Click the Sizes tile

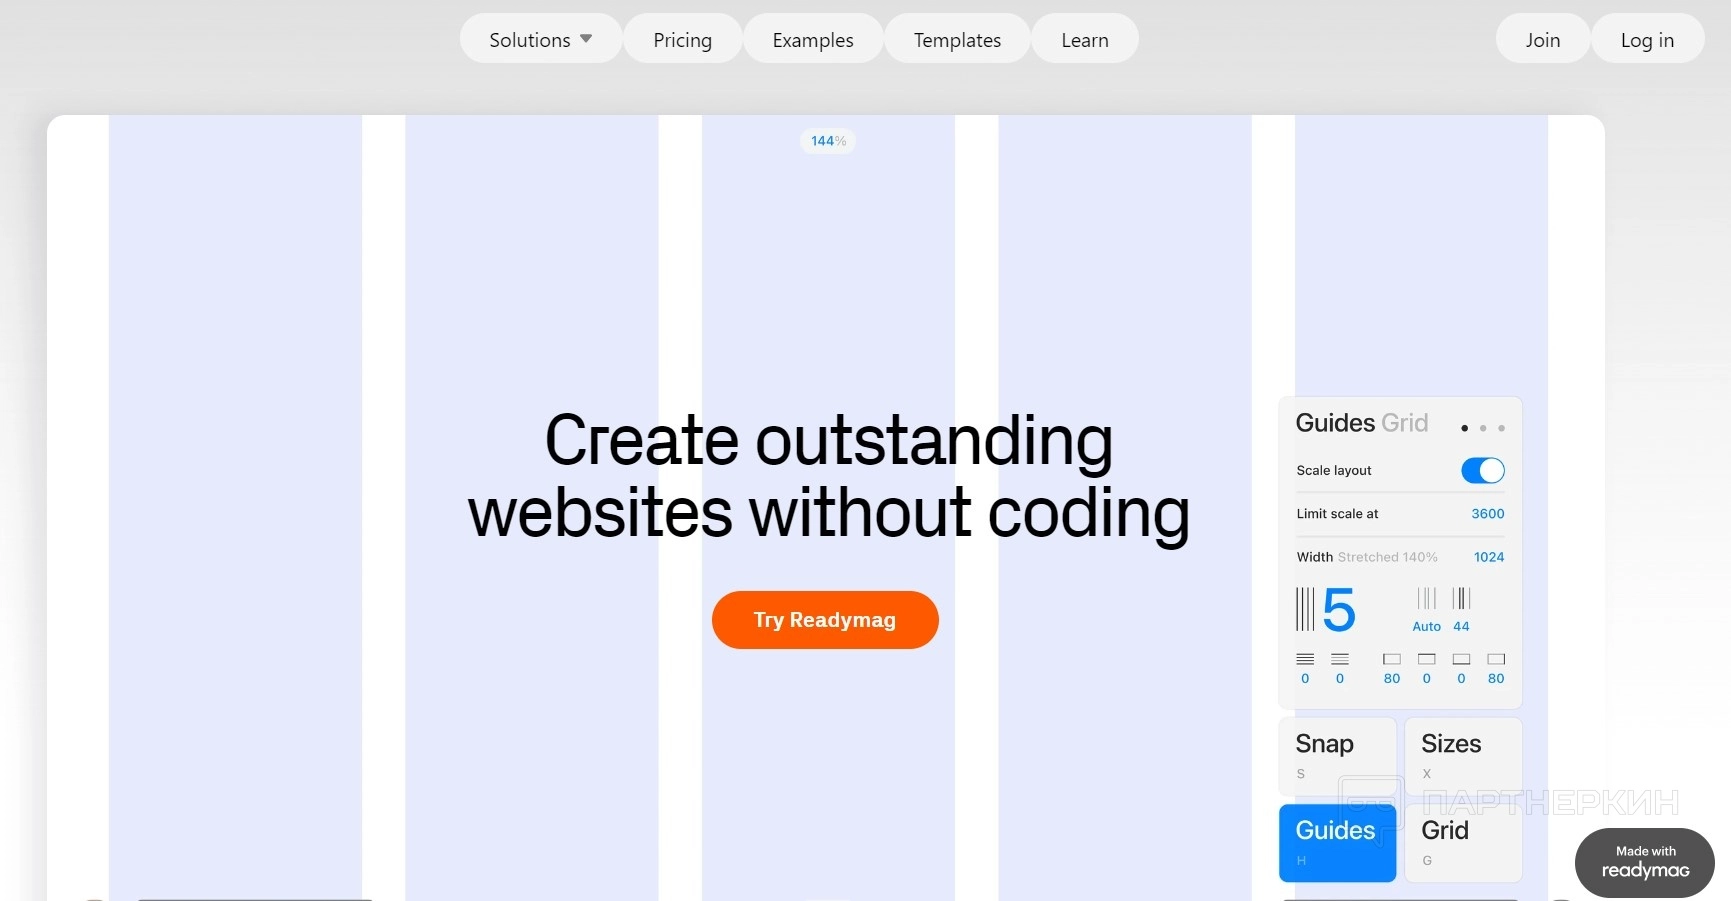[x=1463, y=757]
